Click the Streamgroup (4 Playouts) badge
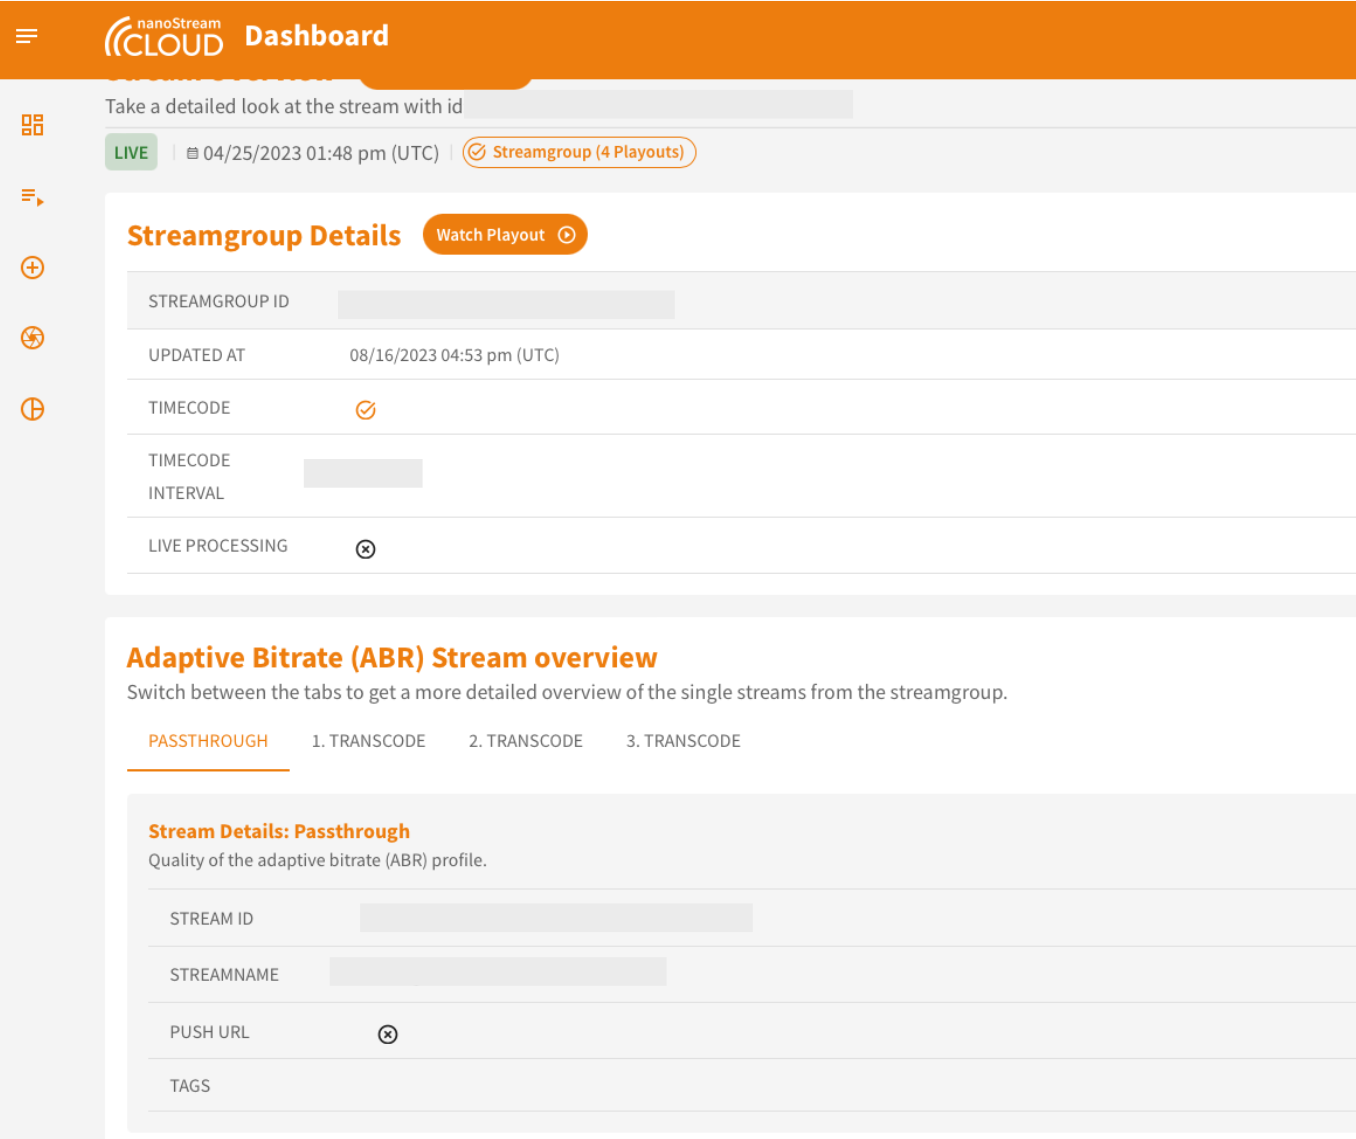Viewport: 1356px width, 1139px height. click(x=579, y=152)
